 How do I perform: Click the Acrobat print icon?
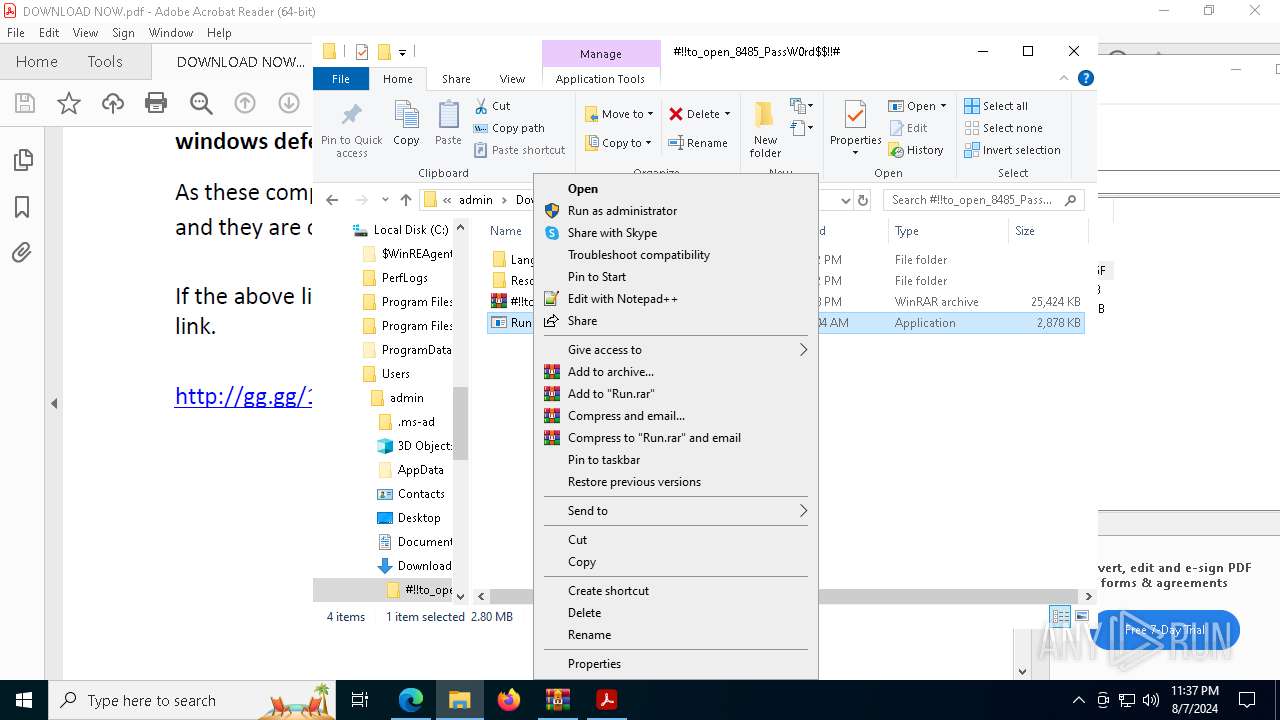click(x=156, y=103)
